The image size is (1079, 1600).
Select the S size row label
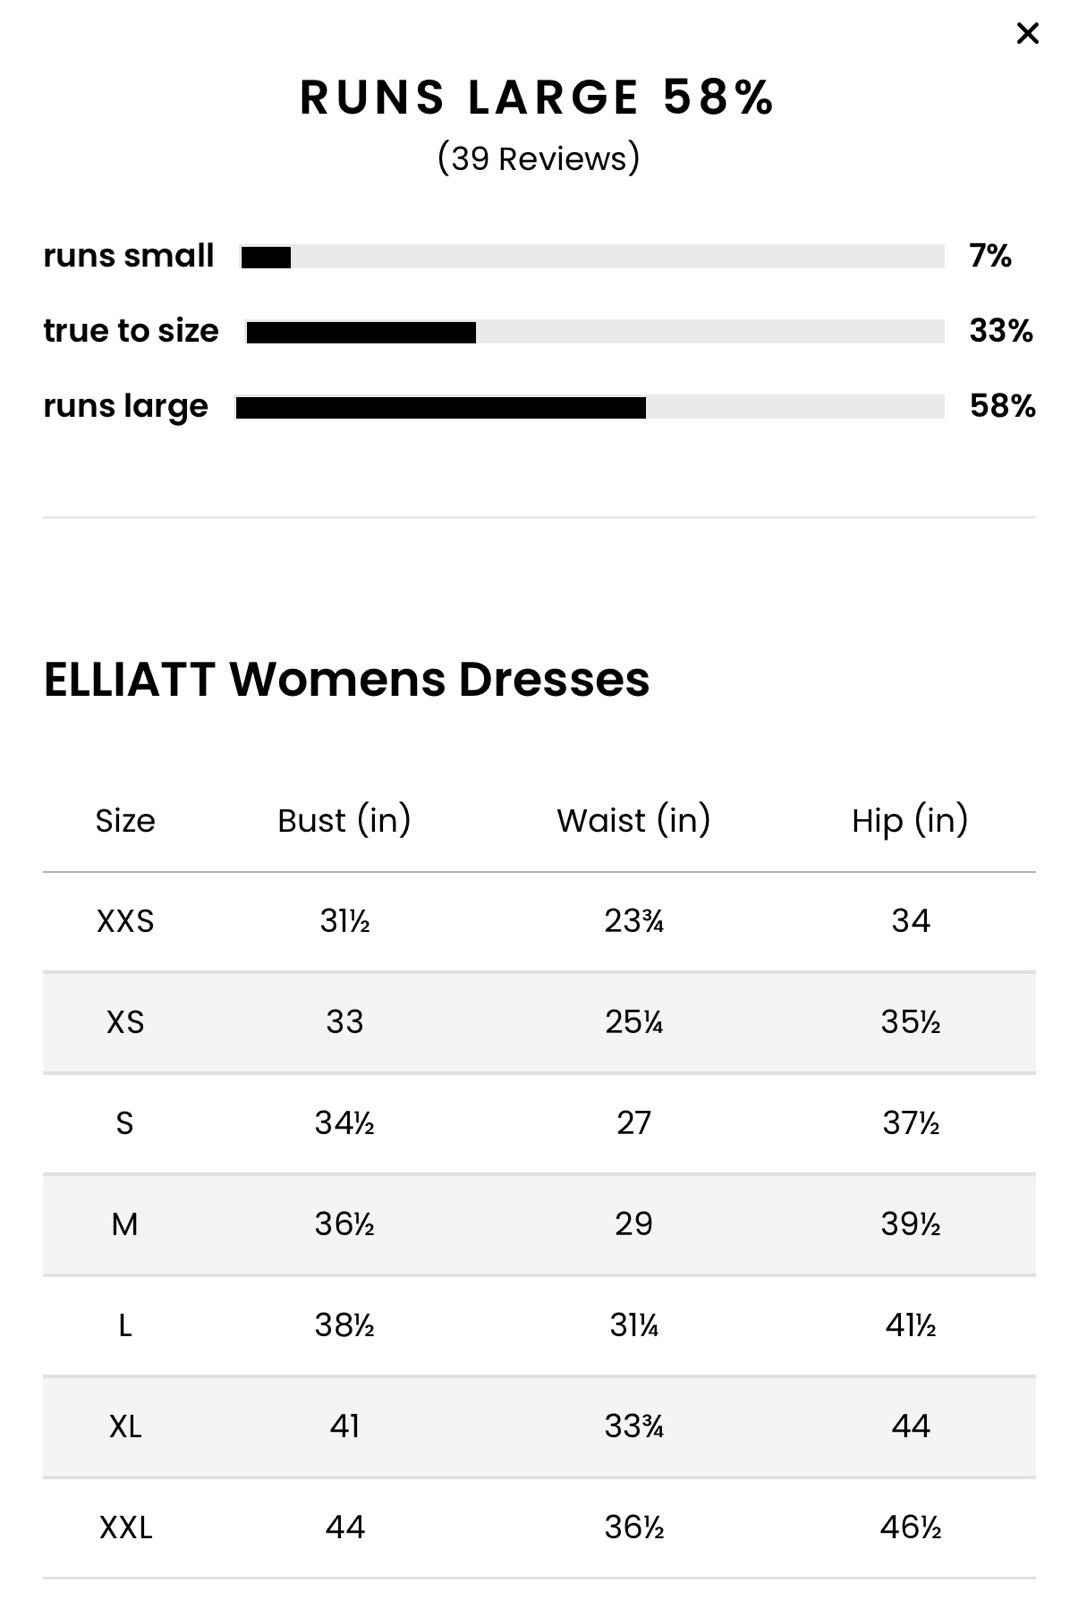click(125, 1123)
